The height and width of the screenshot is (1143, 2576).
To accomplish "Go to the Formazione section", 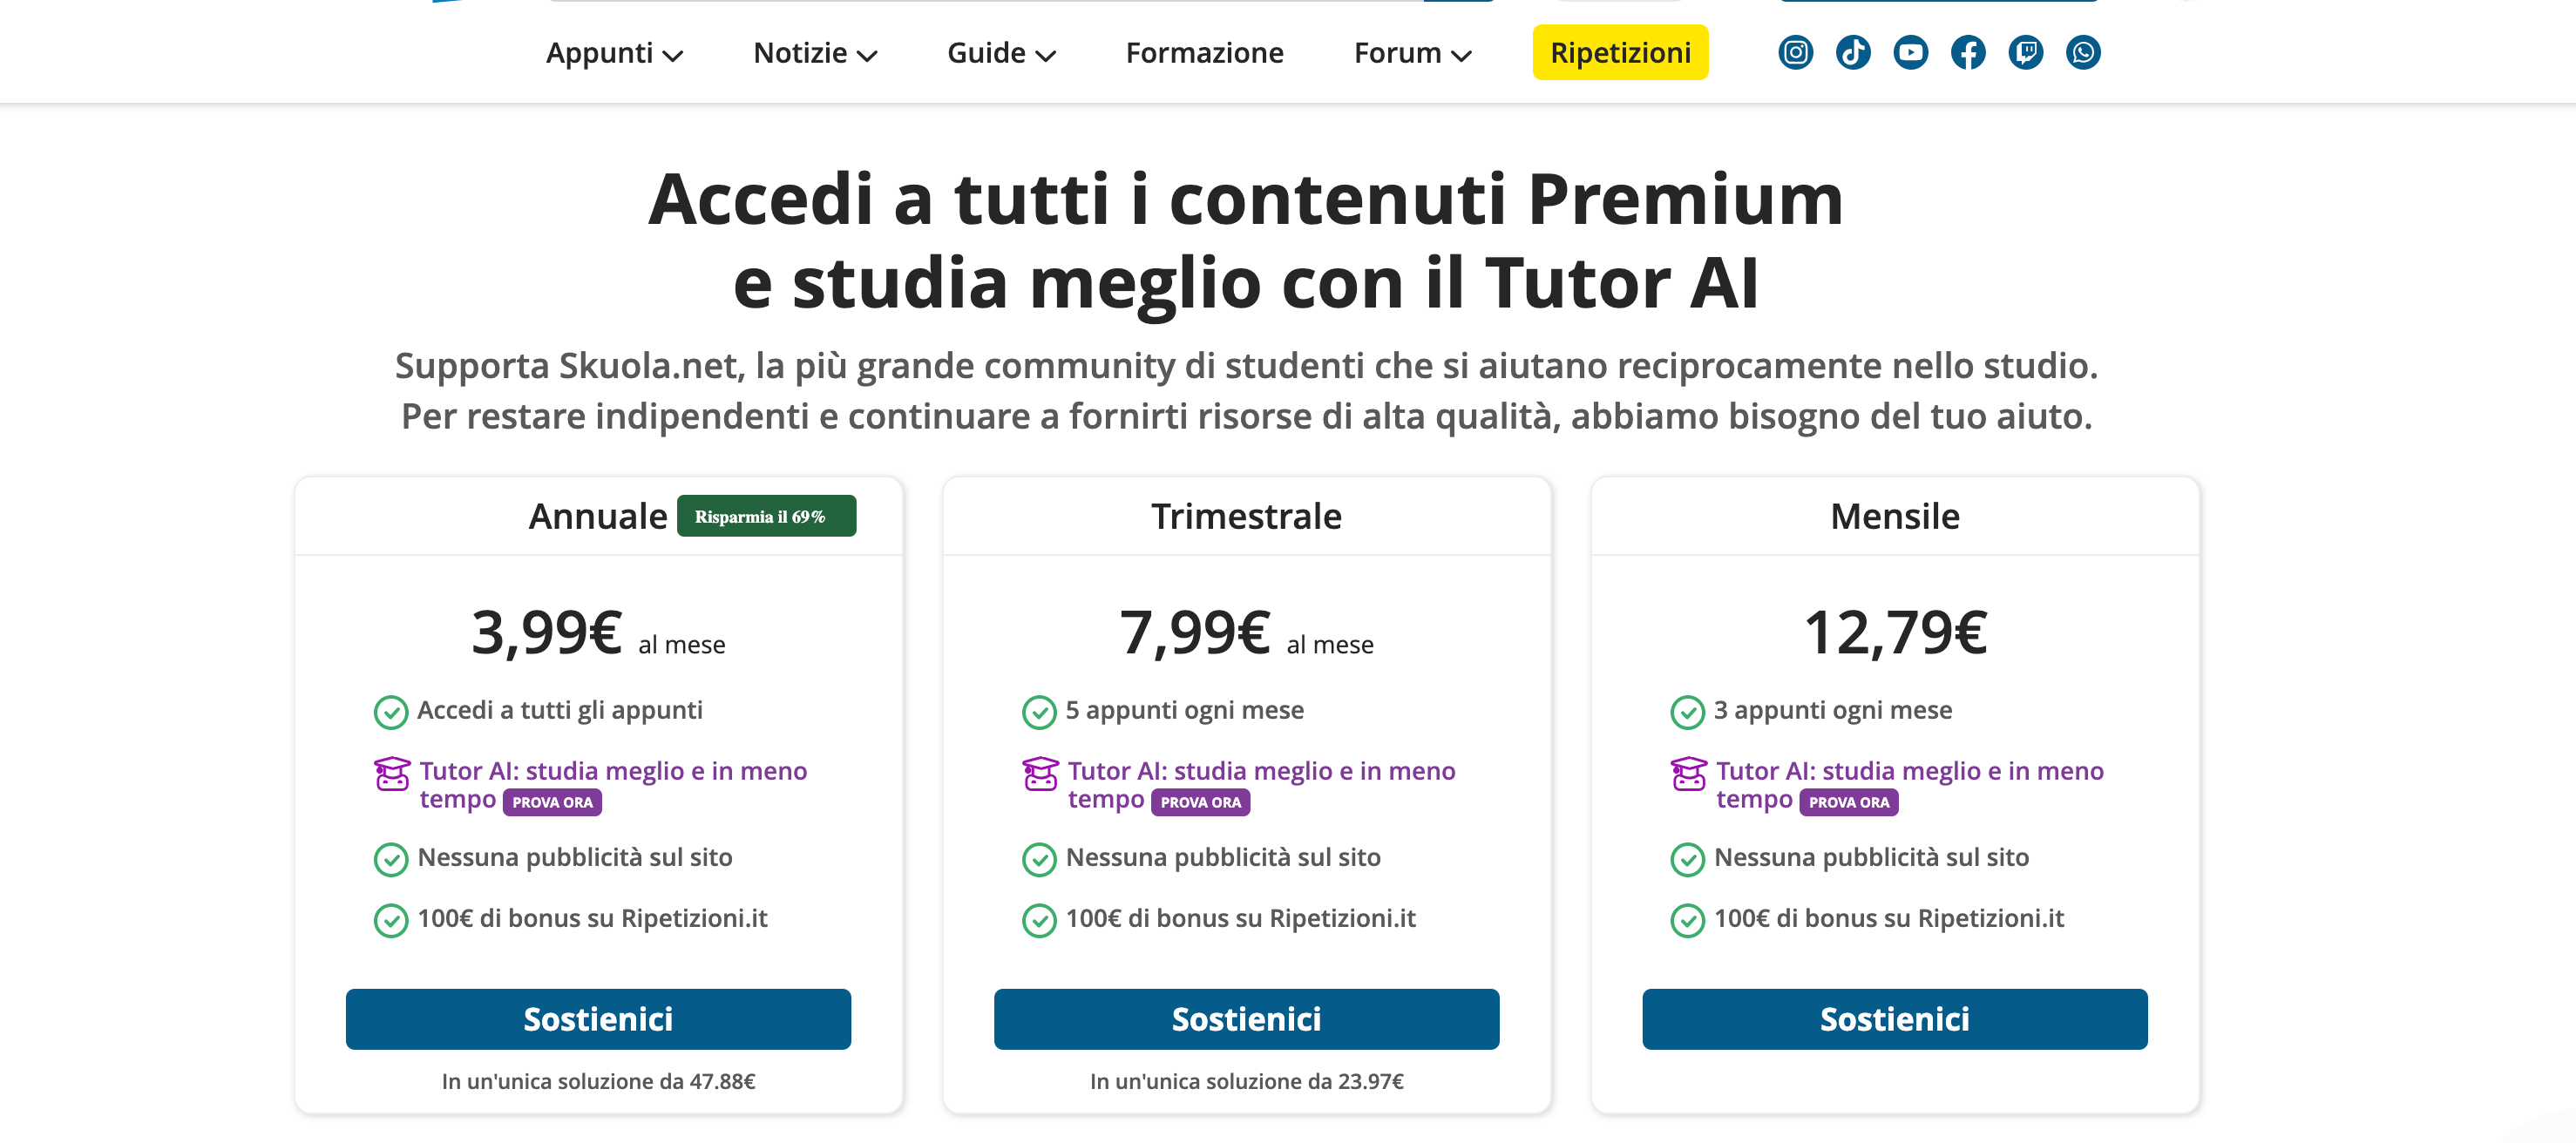I will point(1204,53).
